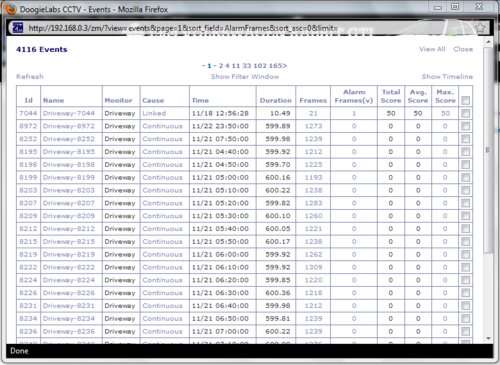Check the box in Driveway-8224 row
The height and width of the screenshot is (365, 500).
click(x=465, y=280)
